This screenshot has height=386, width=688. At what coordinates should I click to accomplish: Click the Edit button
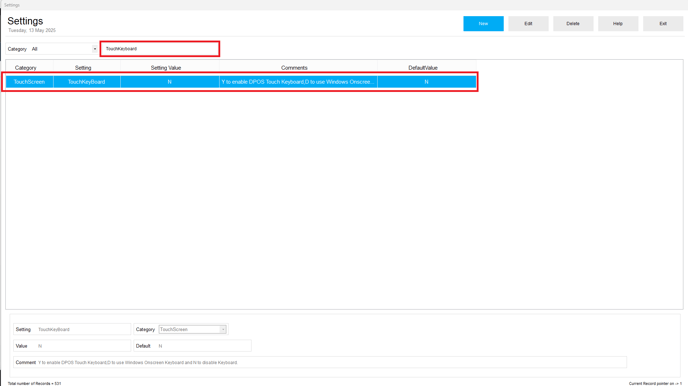[528, 24]
